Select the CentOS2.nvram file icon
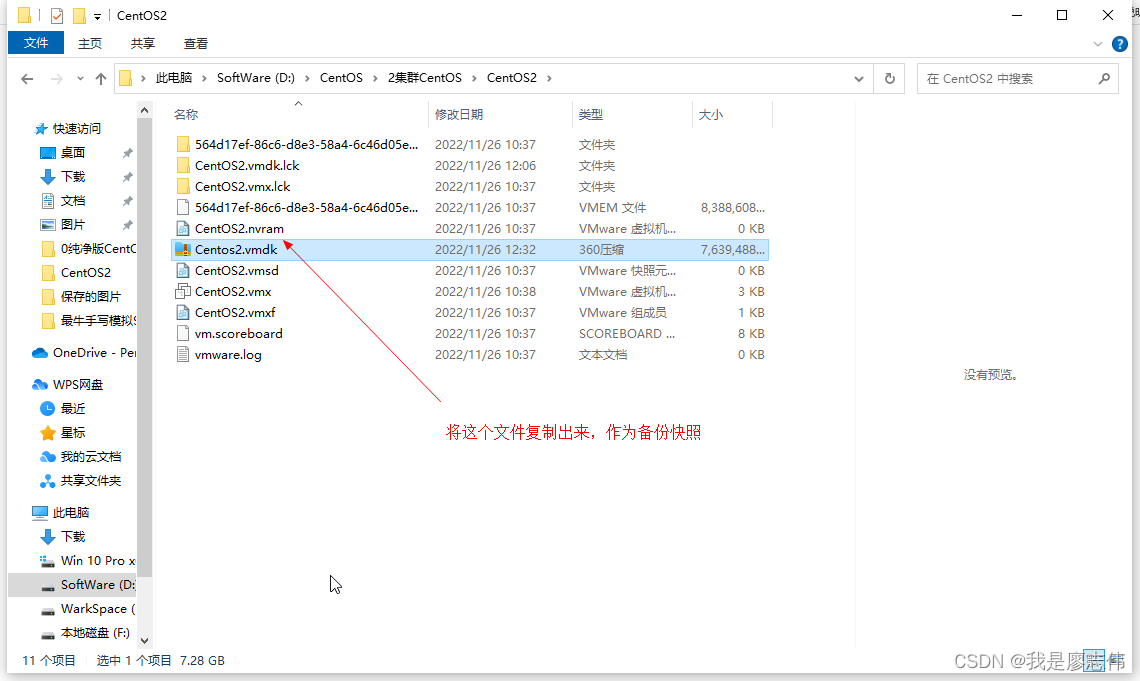The width and height of the screenshot is (1140, 681). (x=183, y=229)
